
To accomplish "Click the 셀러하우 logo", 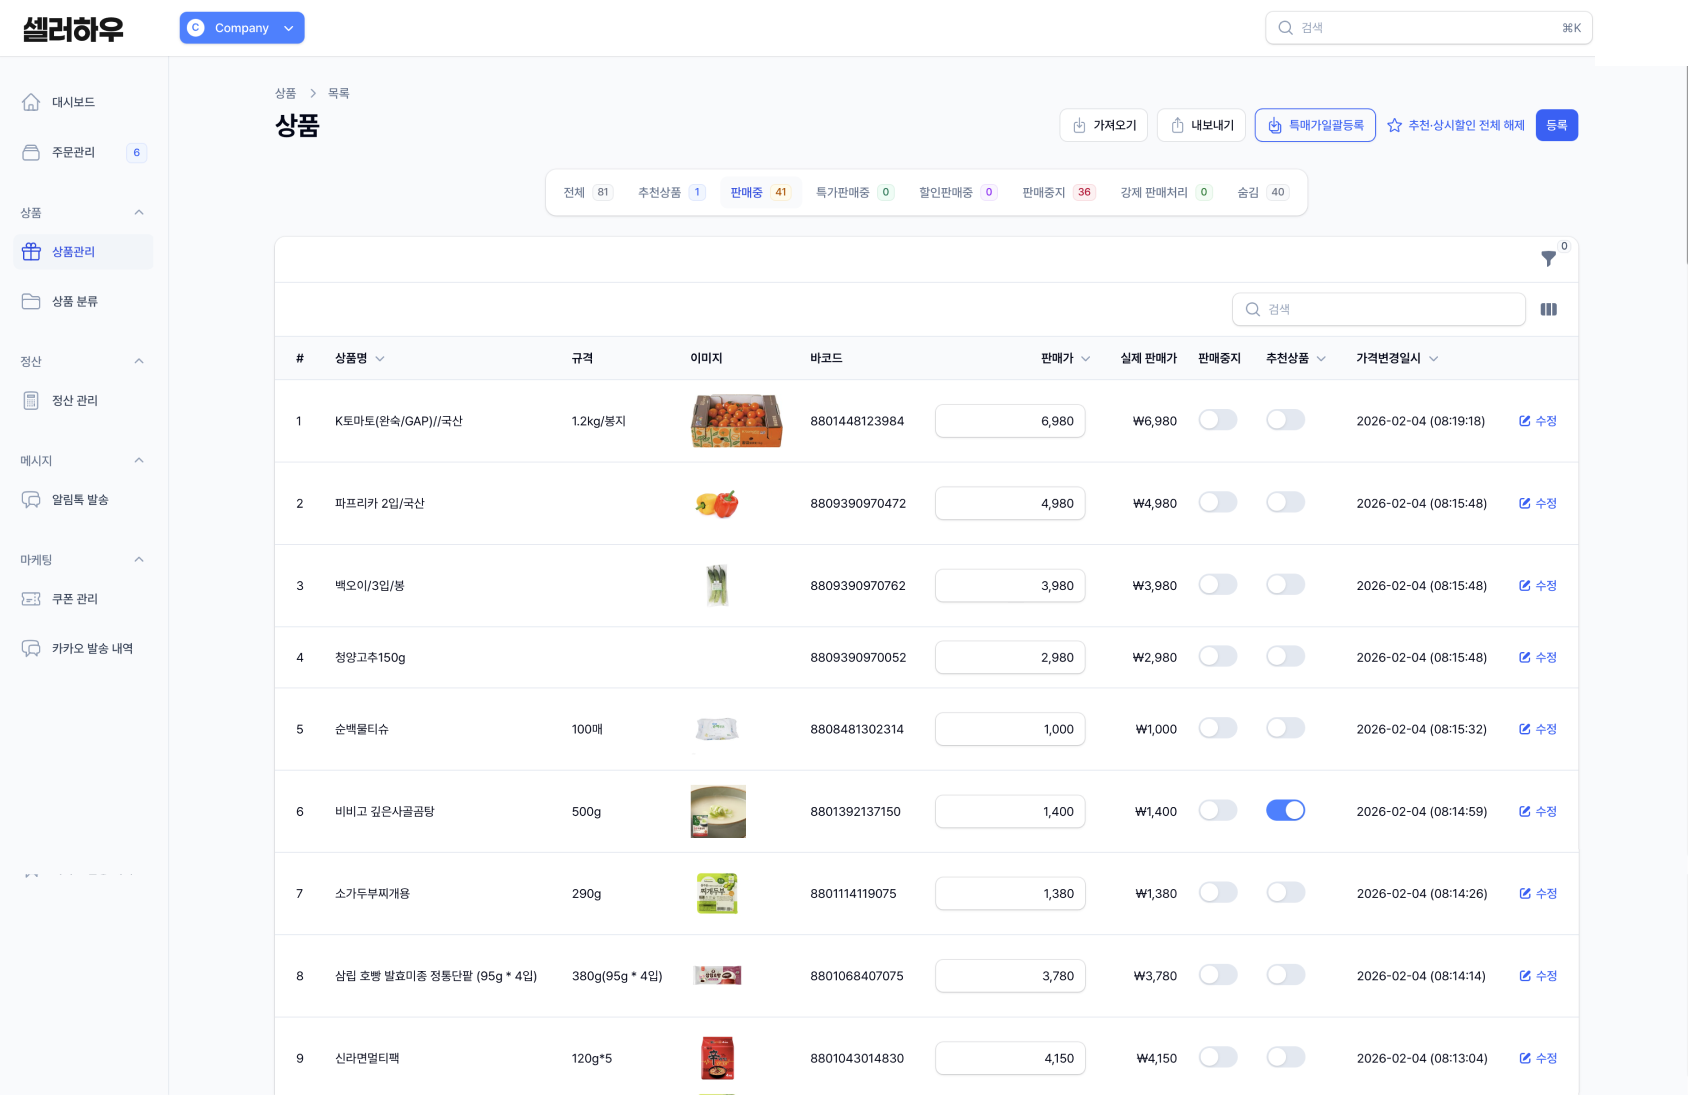I will point(73,29).
